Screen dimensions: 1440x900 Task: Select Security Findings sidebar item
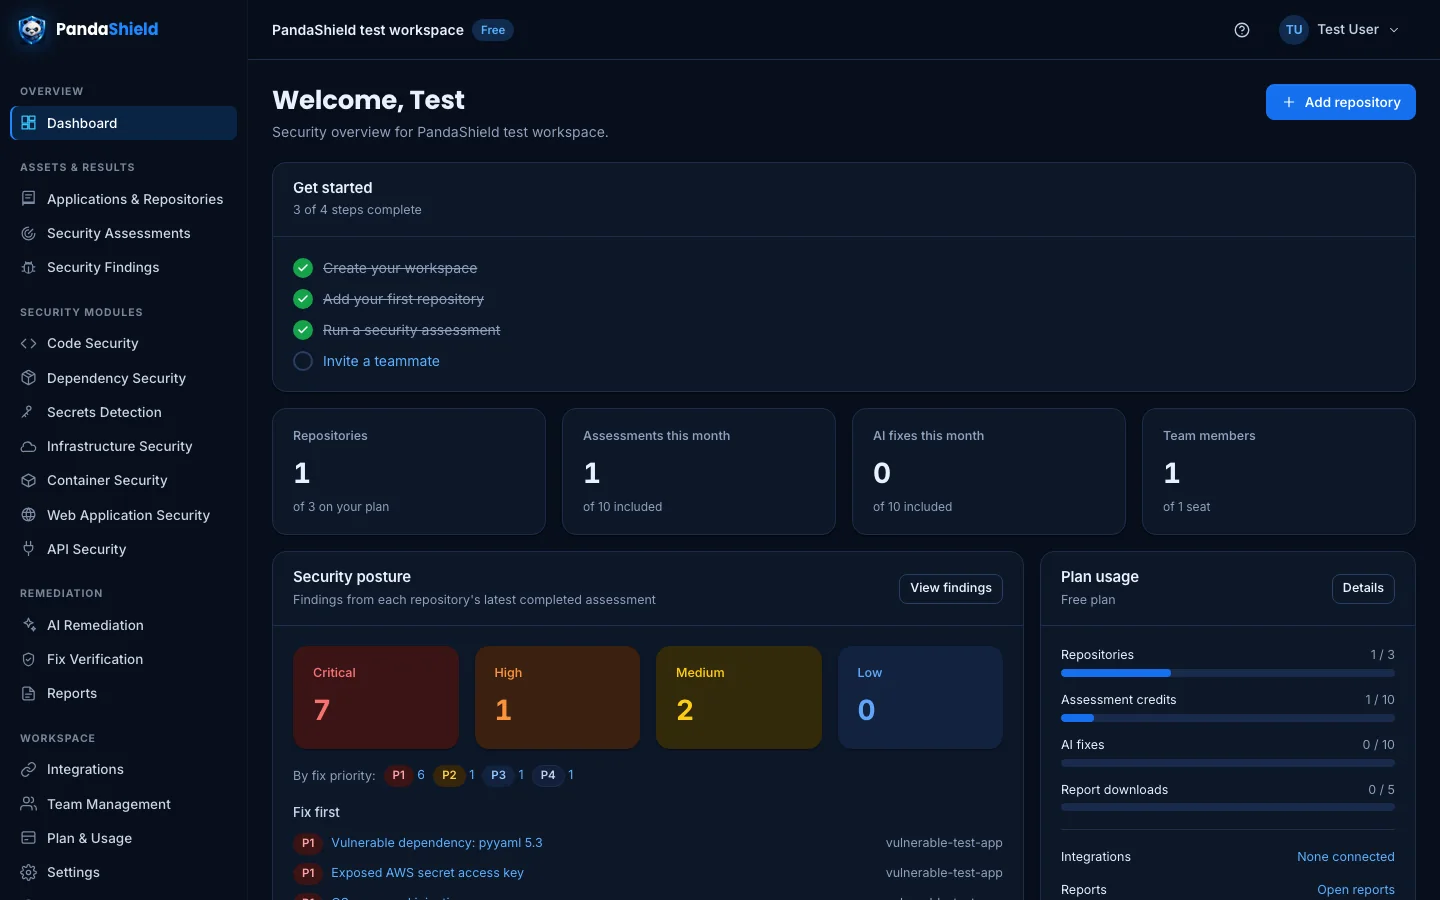pos(124,267)
